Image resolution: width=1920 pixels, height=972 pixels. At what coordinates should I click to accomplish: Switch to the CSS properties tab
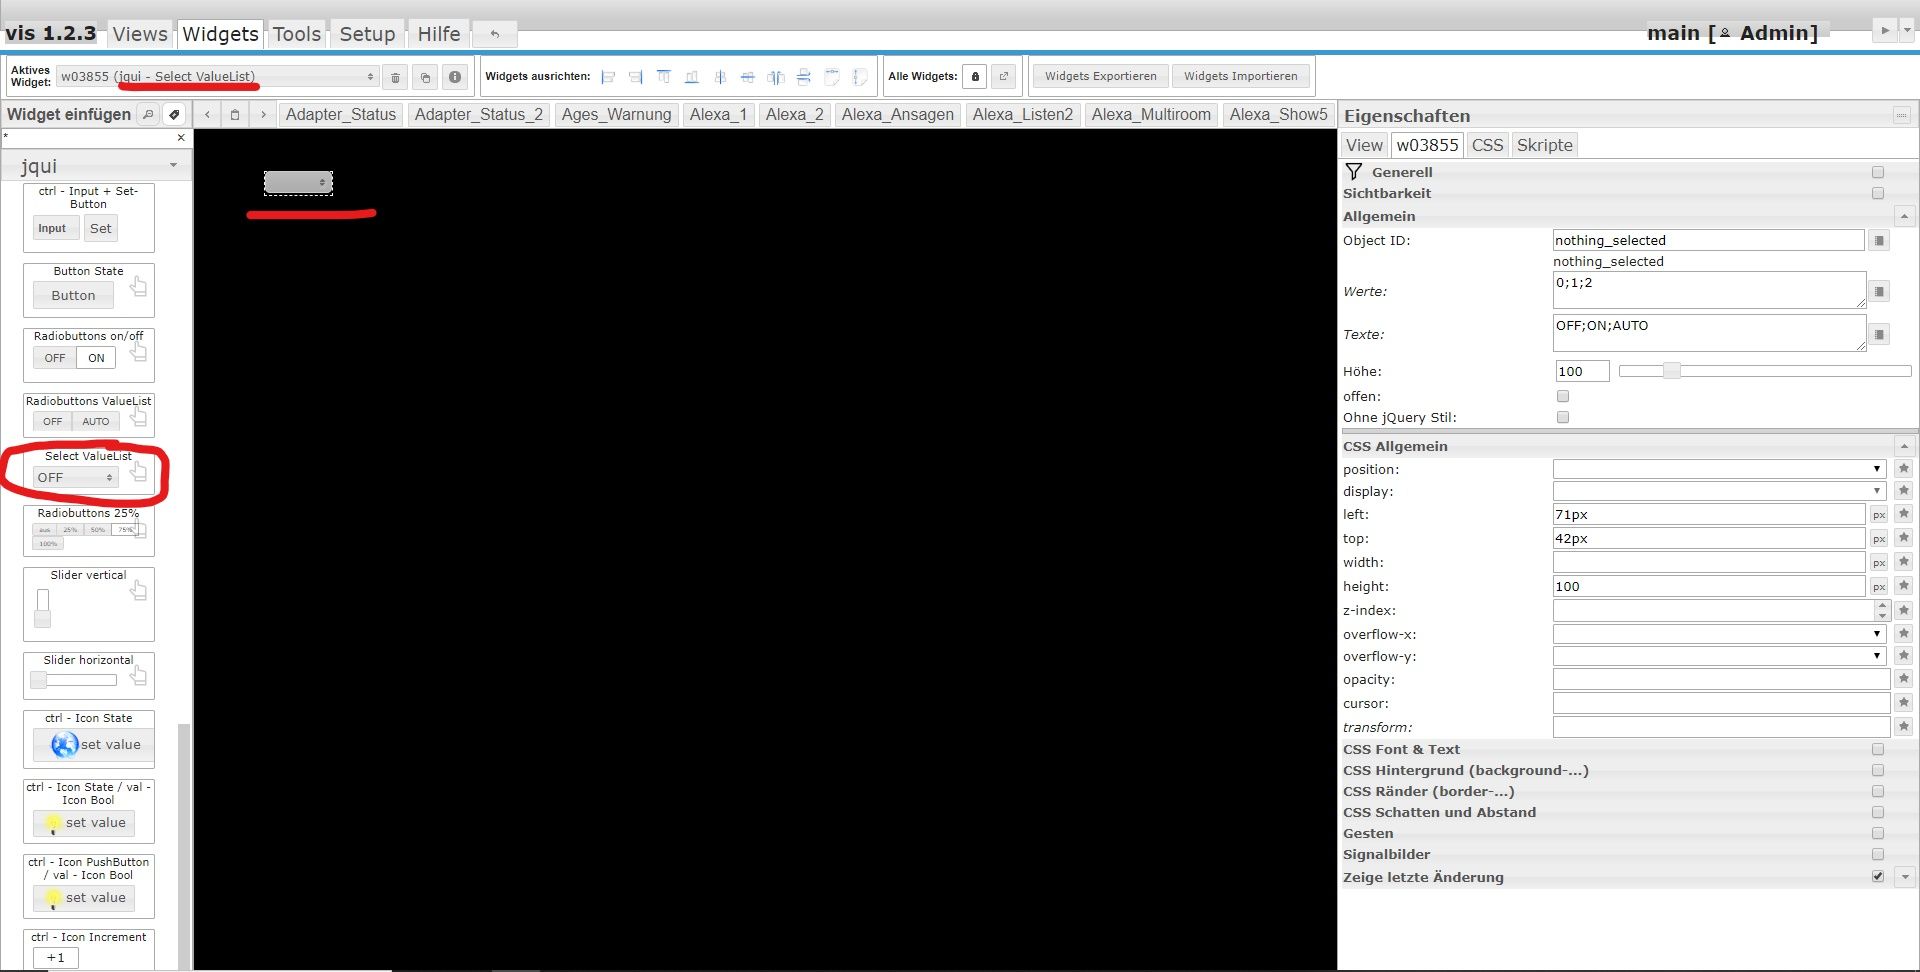[1487, 145]
